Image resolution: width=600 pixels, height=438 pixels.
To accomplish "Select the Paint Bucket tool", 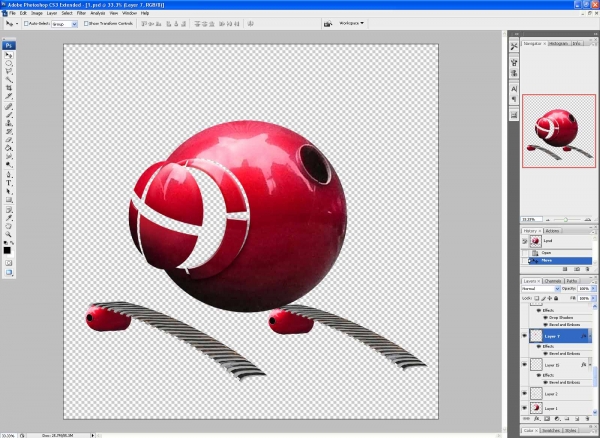I will coord(8,148).
